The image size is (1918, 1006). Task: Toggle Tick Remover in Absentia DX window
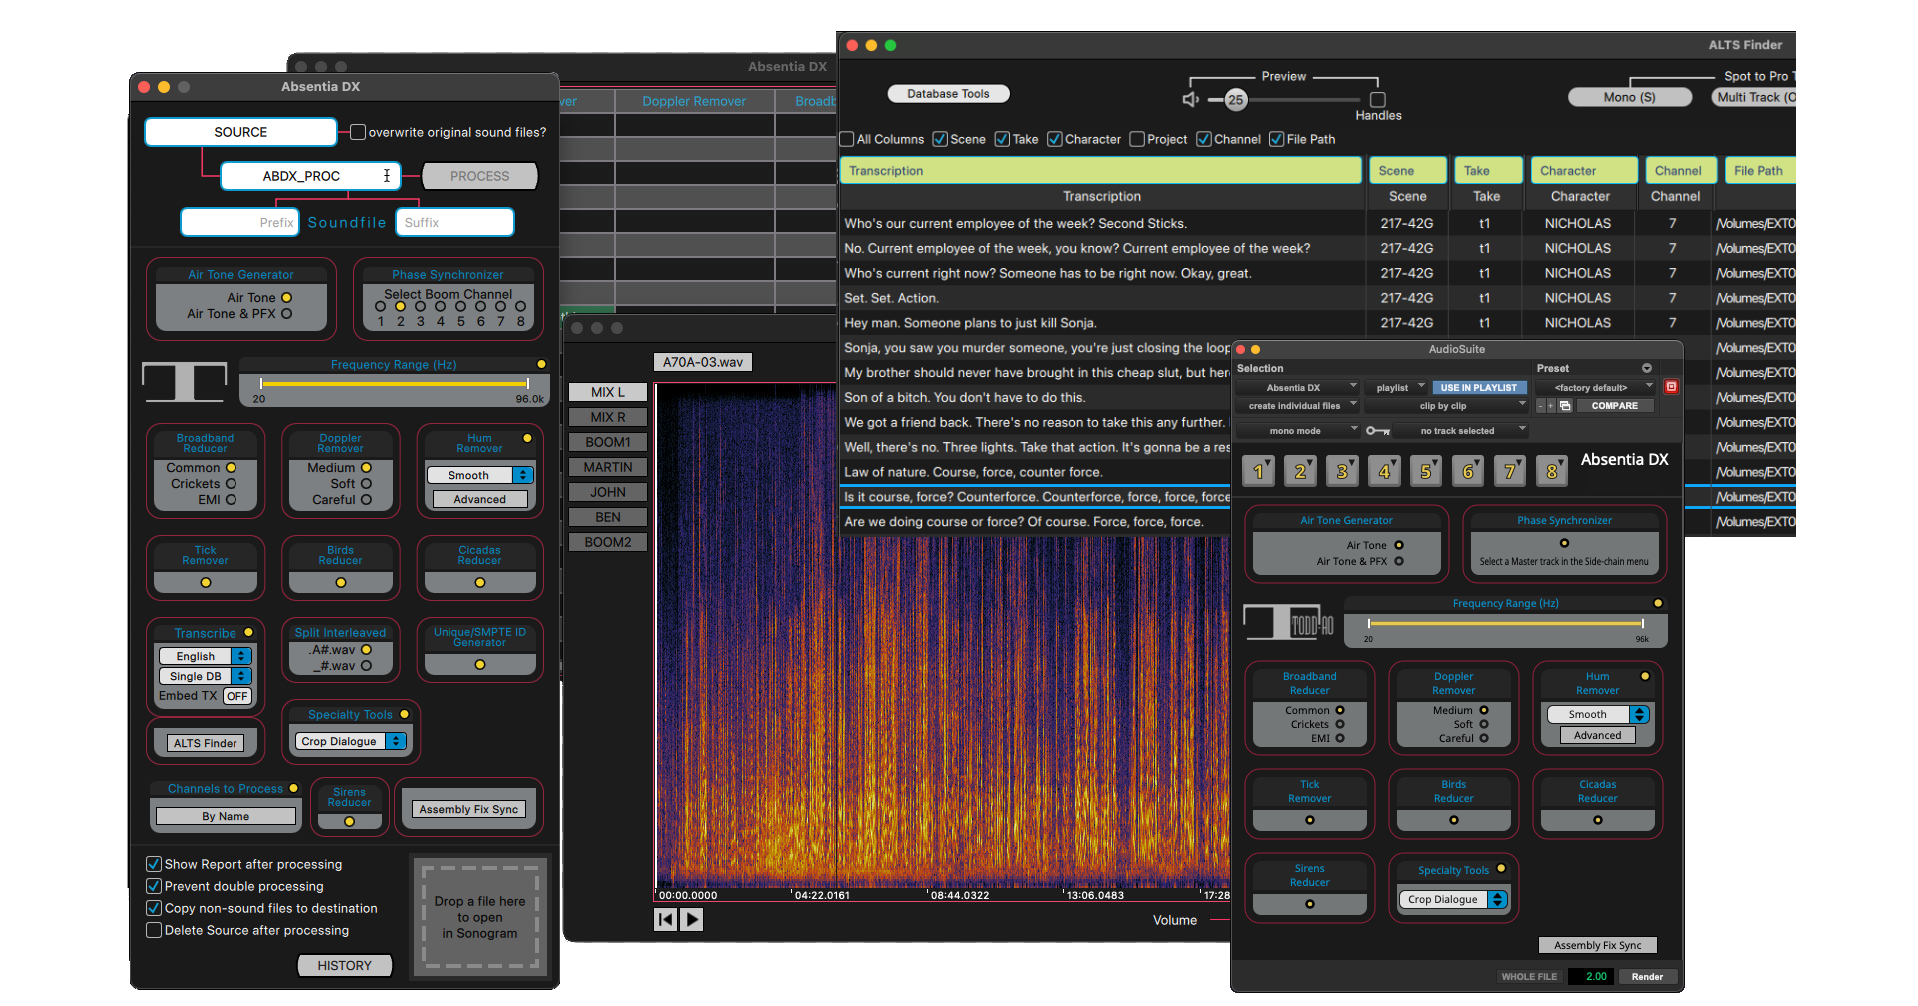pyautogui.click(x=206, y=582)
